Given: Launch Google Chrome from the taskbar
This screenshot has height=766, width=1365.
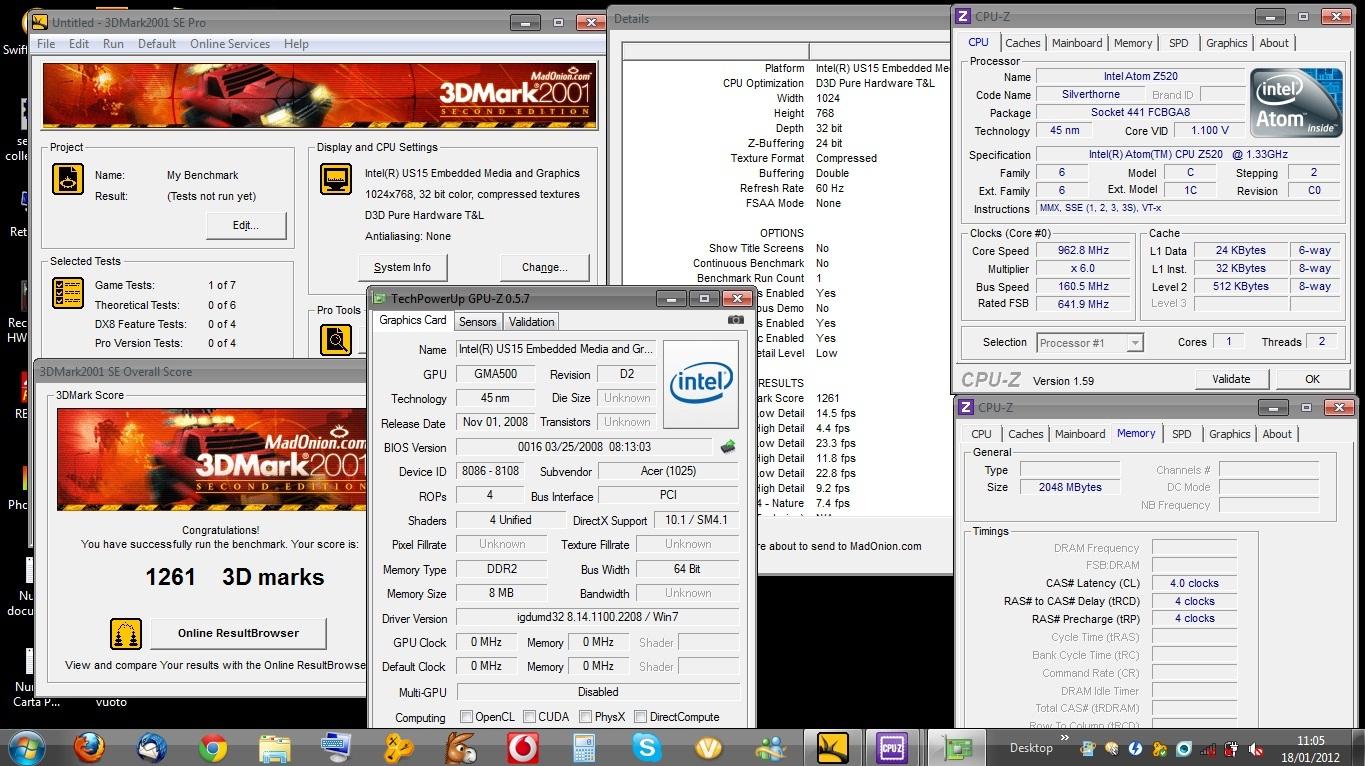Looking at the screenshot, I should (213, 747).
